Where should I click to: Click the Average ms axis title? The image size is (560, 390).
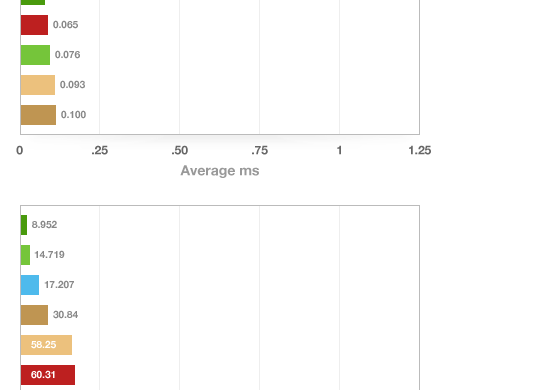[220, 171]
